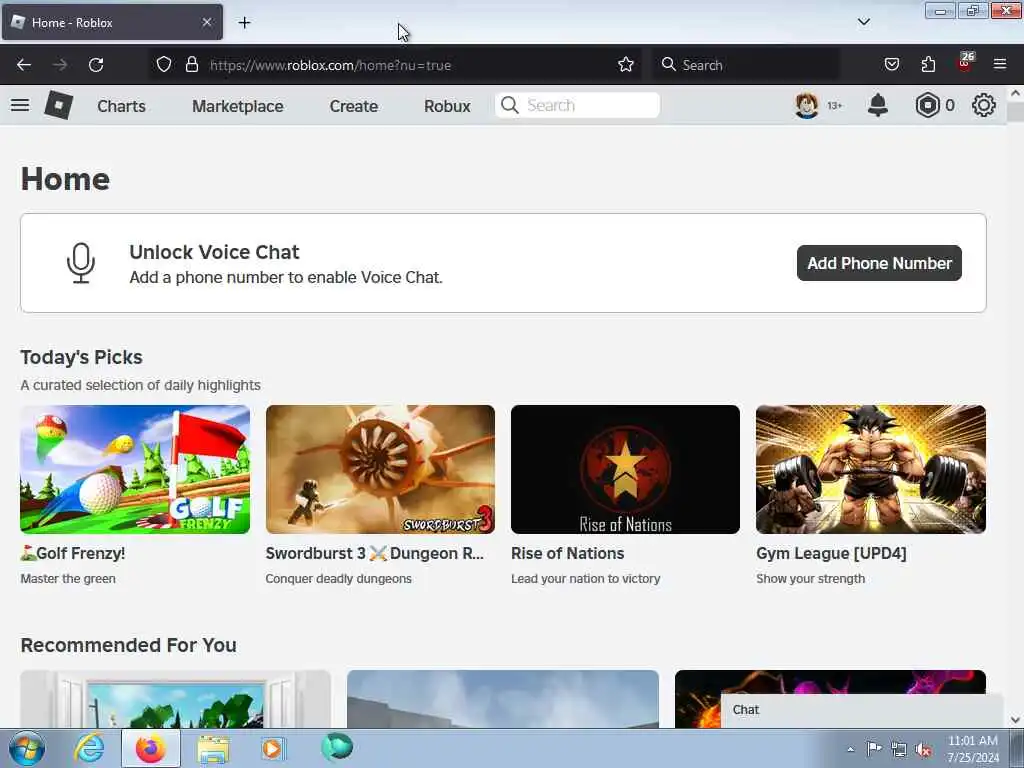The height and width of the screenshot is (768, 1024).
Task: Open the Create nav item
Action: click(353, 106)
